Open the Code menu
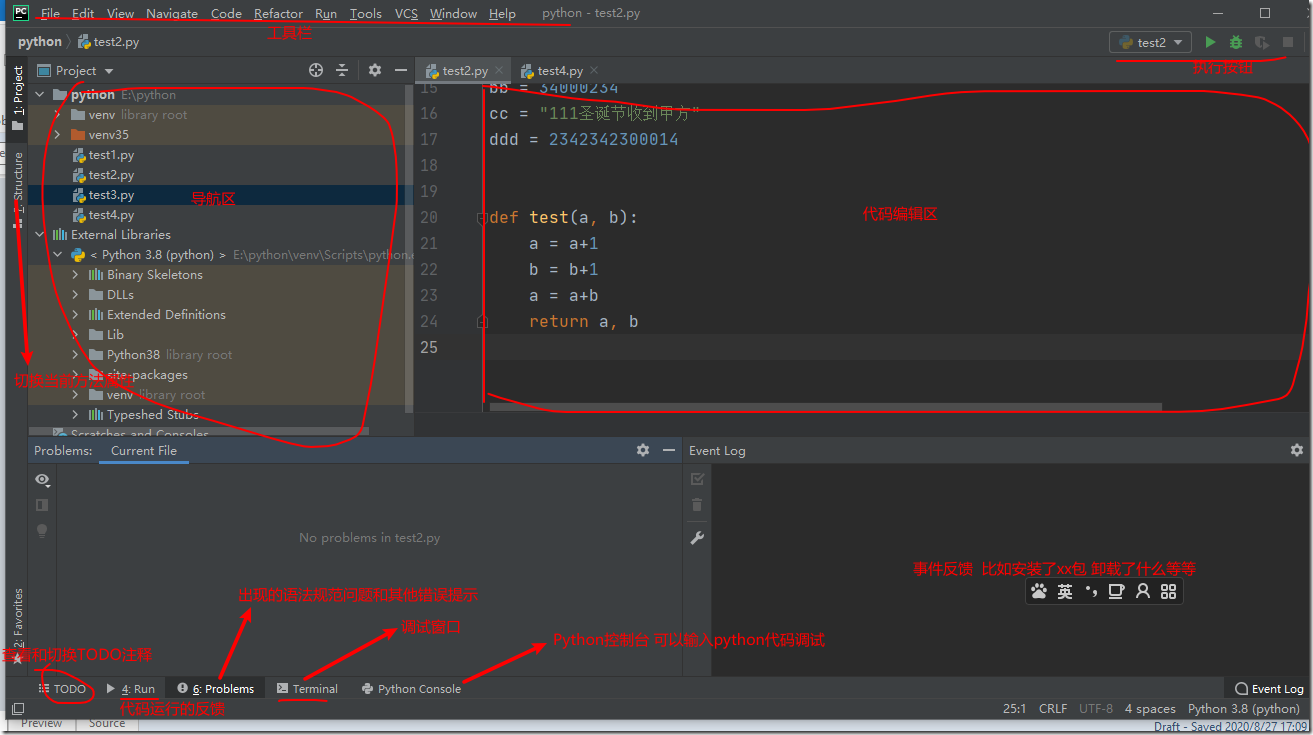Screen dimensions: 1313x735 (x=226, y=13)
